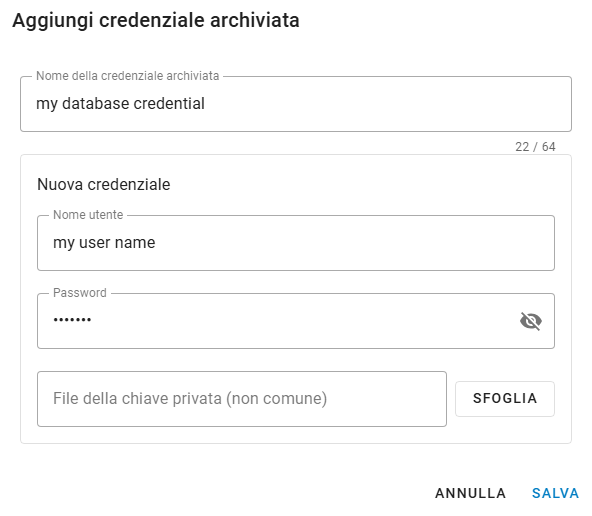The height and width of the screenshot is (516, 592).
Task: Toggle password visibility with the eye icon
Action: pyautogui.click(x=531, y=321)
